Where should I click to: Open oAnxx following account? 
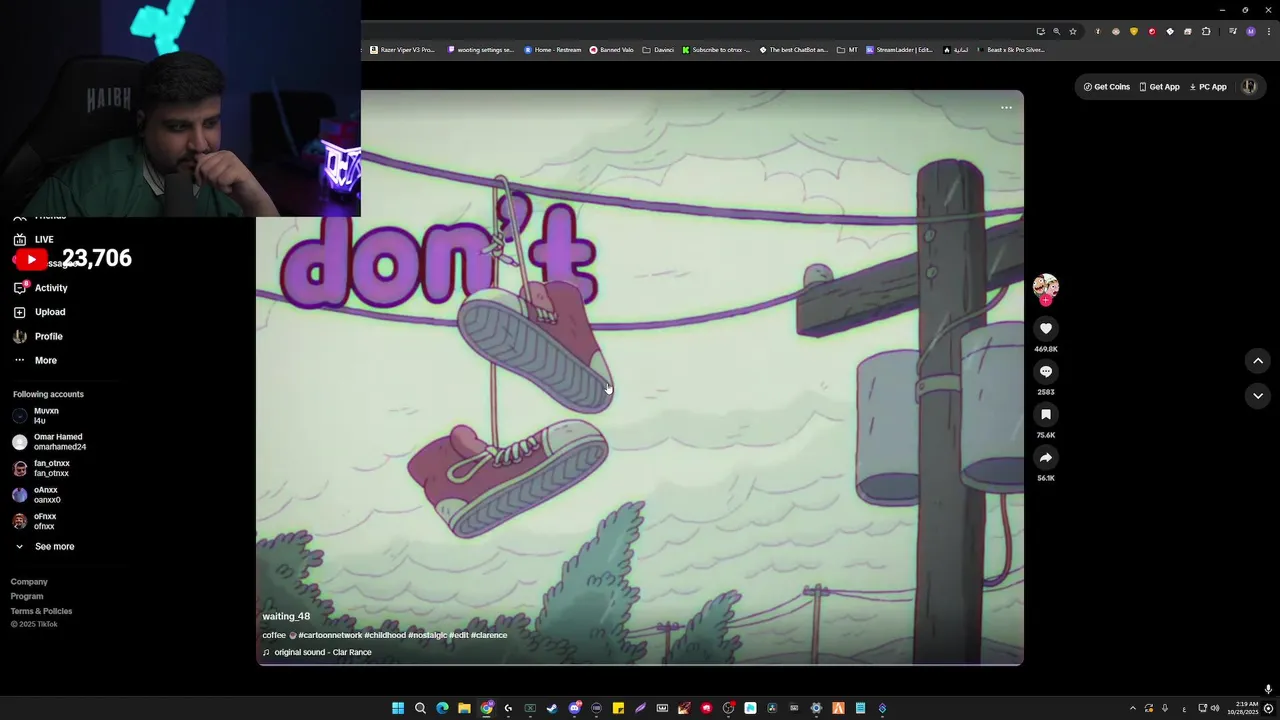pos(37,495)
